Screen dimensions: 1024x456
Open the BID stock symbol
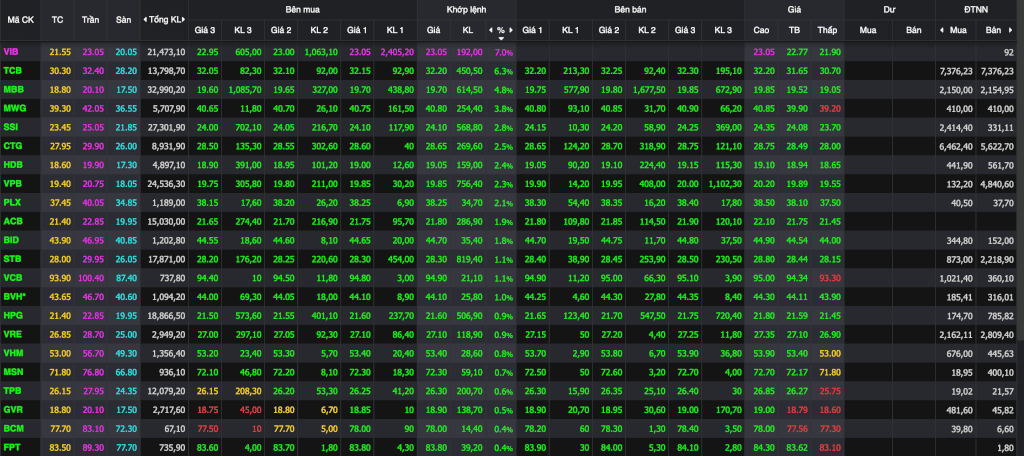pos(10,240)
